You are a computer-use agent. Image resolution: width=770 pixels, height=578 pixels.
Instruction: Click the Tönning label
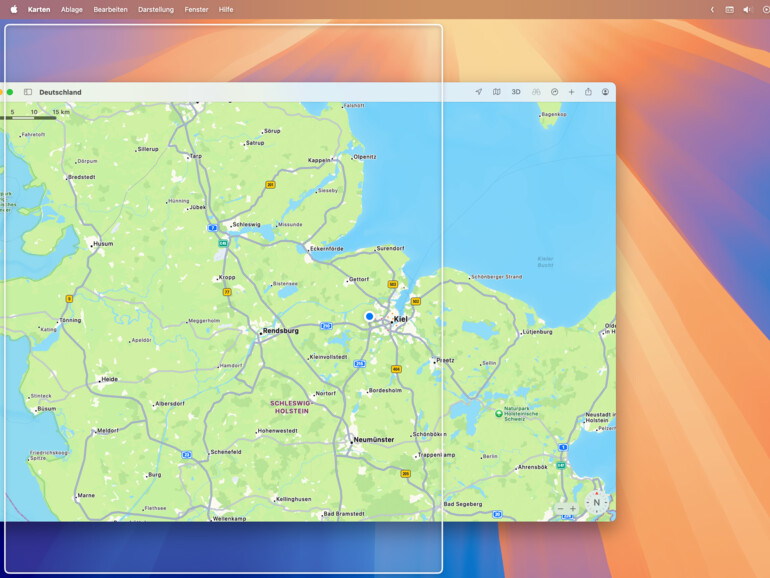[x=70, y=320]
